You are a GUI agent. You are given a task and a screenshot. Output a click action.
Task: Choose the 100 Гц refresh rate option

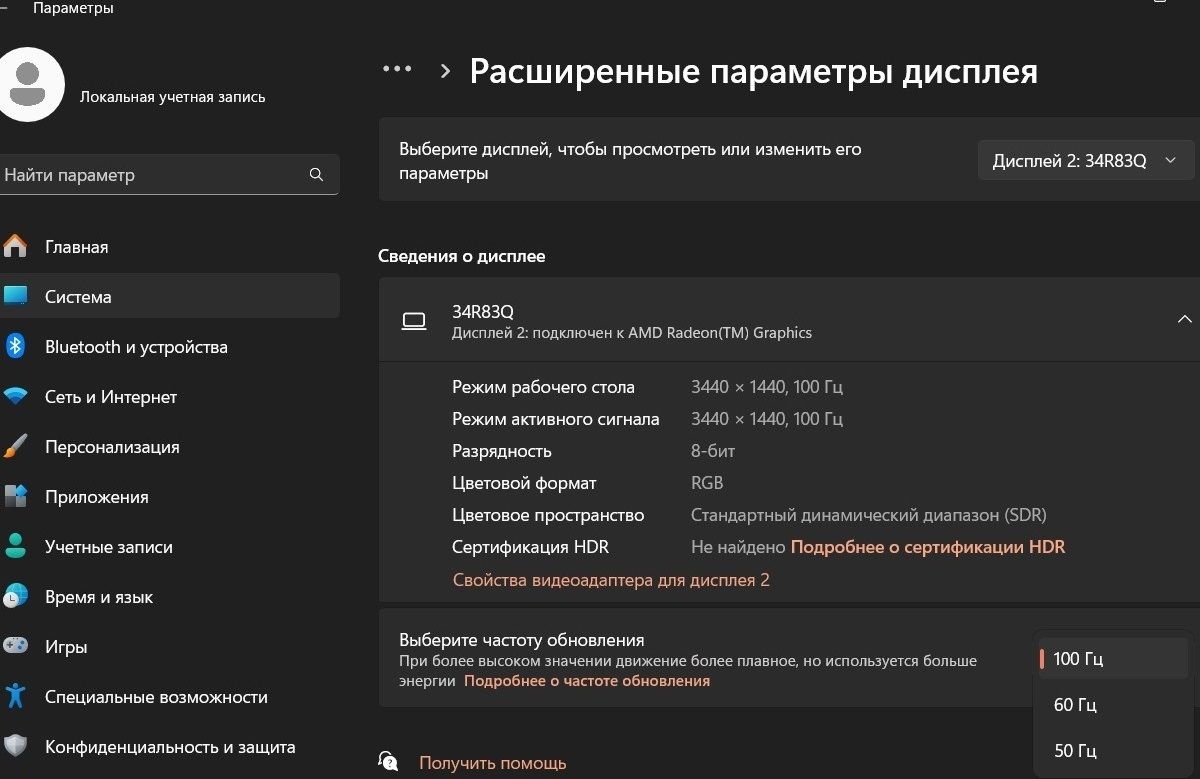pos(1078,659)
